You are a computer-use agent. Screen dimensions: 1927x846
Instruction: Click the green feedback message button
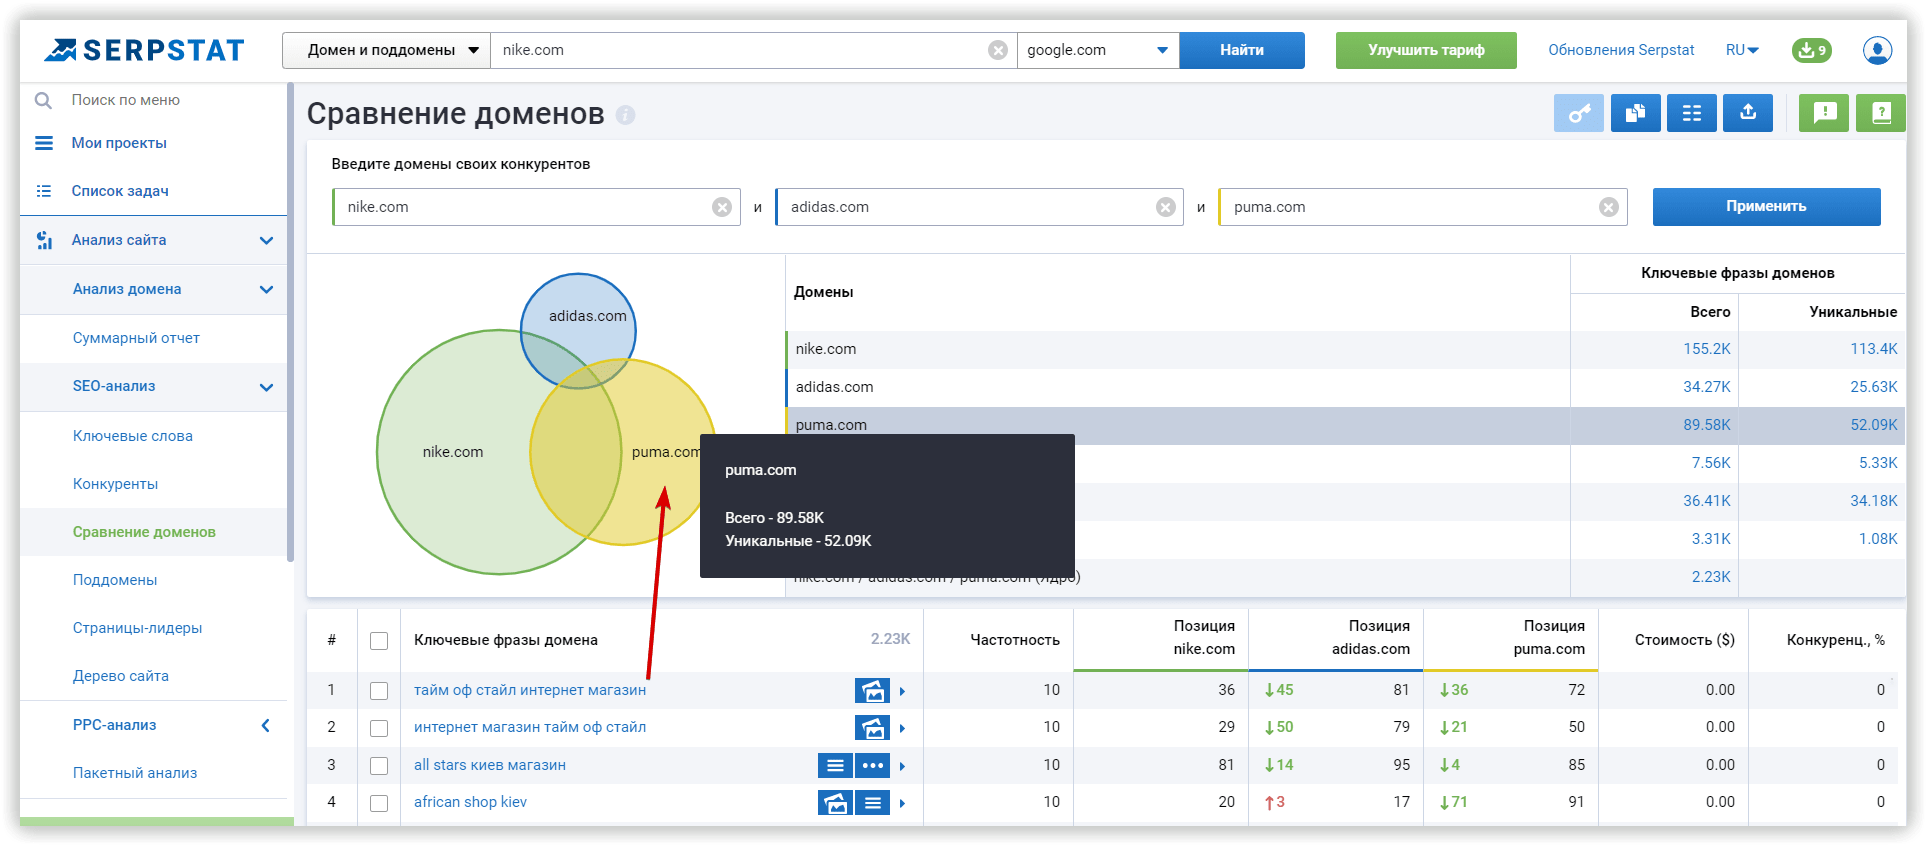point(1824,113)
